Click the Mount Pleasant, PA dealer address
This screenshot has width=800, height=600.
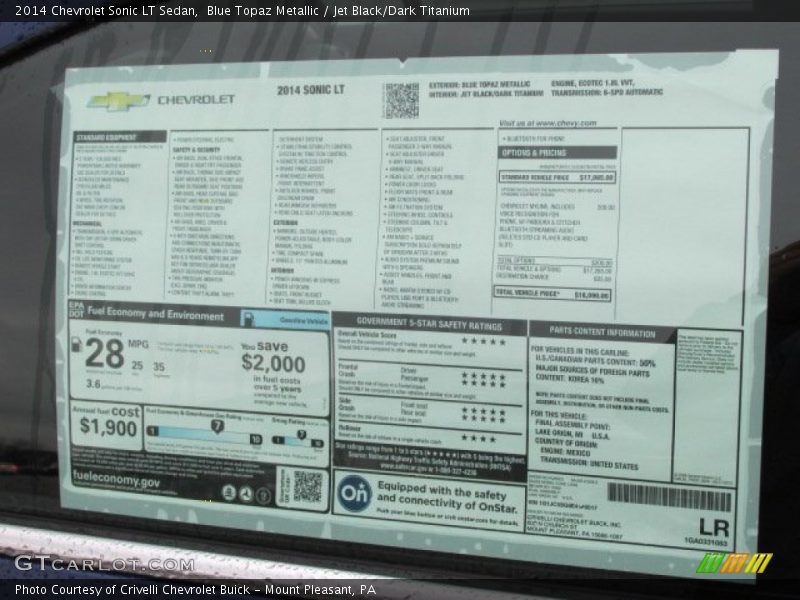click(574, 534)
